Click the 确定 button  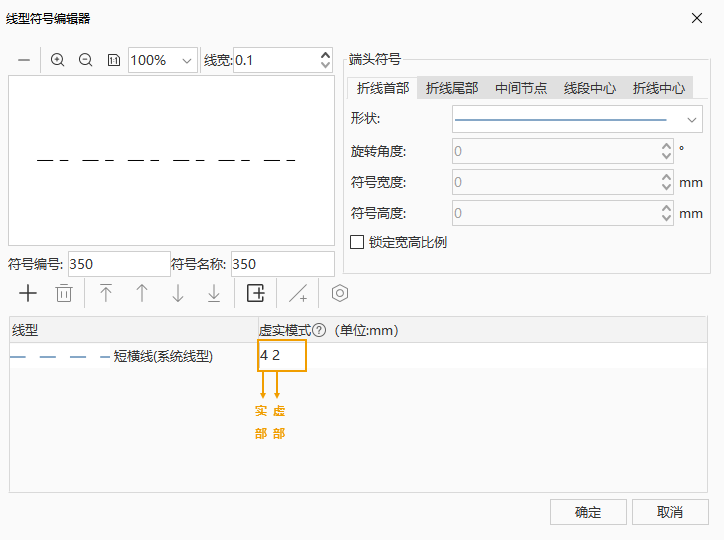[588, 512]
